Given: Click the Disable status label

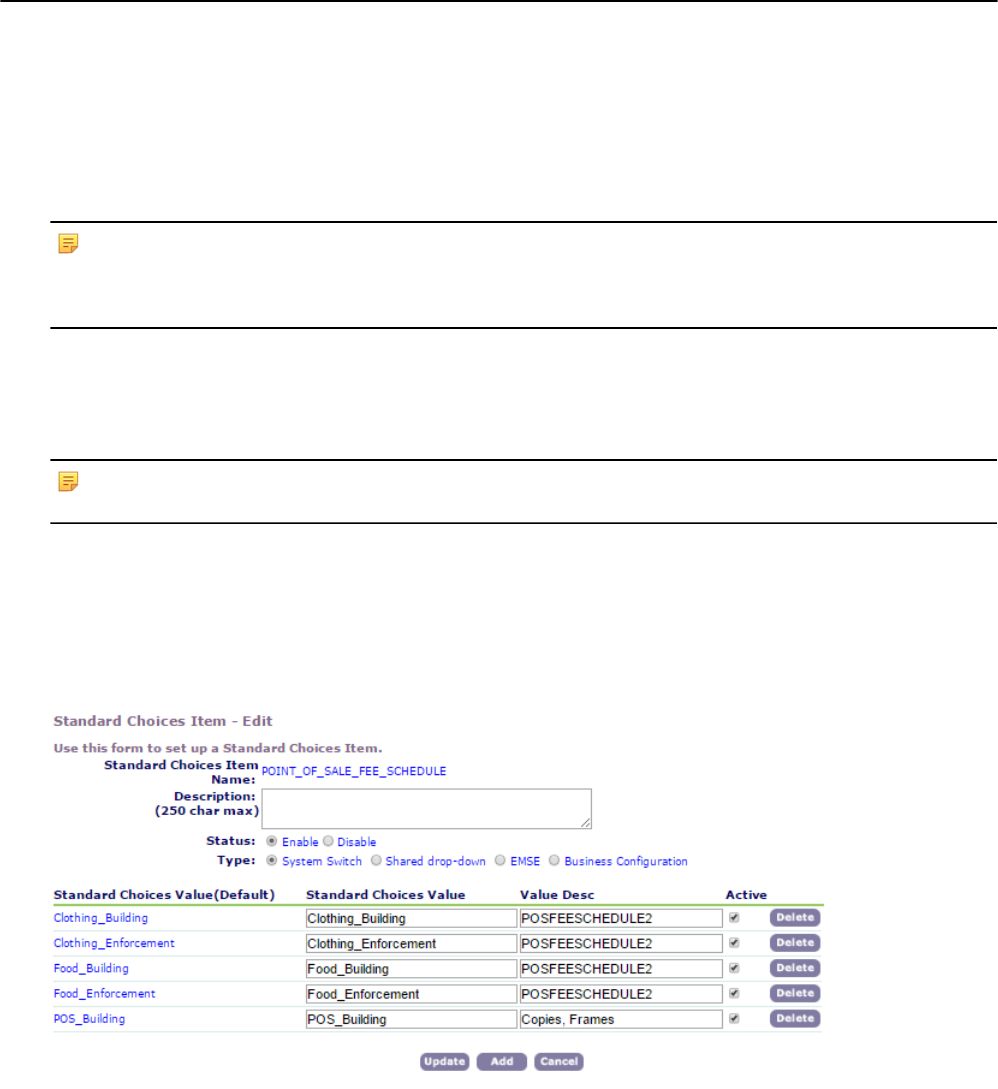Looking at the screenshot, I should [x=356, y=842].
